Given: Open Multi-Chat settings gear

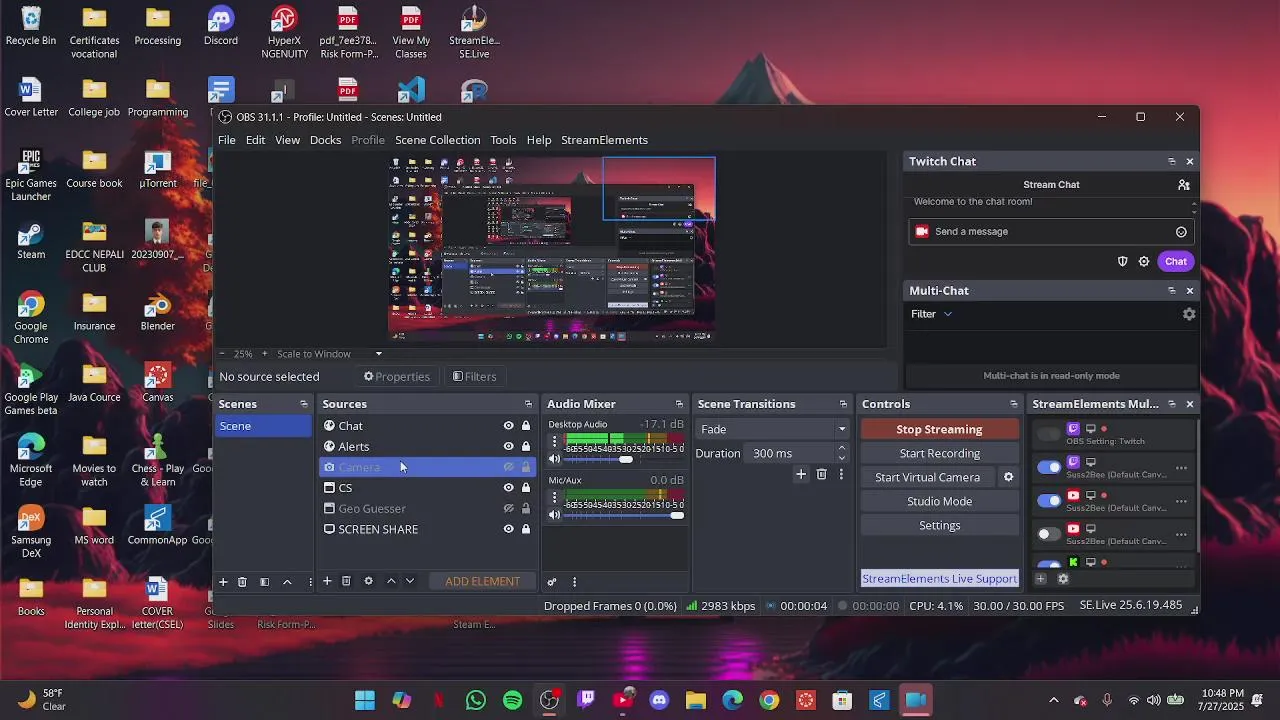Looking at the screenshot, I should (1189, 314).
